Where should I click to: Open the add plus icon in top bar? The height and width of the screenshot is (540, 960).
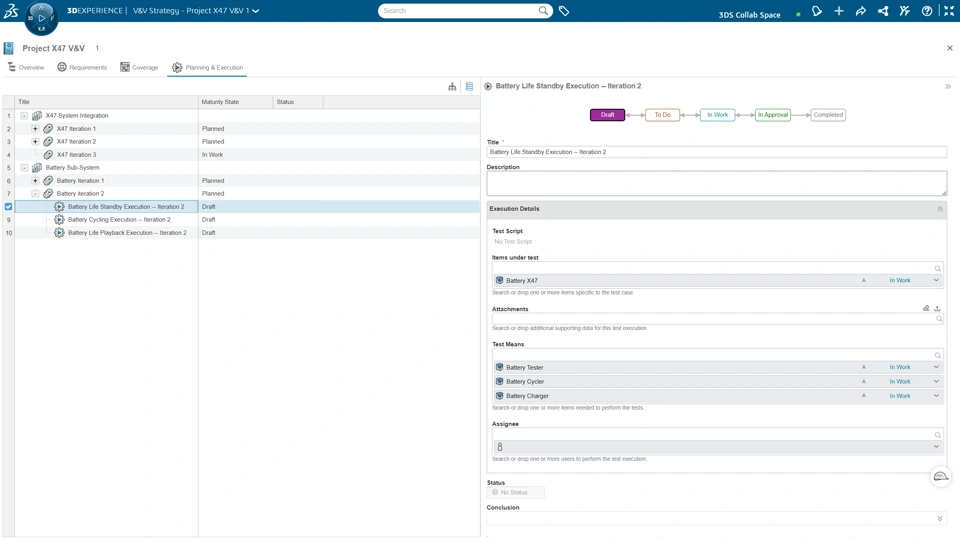tap(839, 11)
